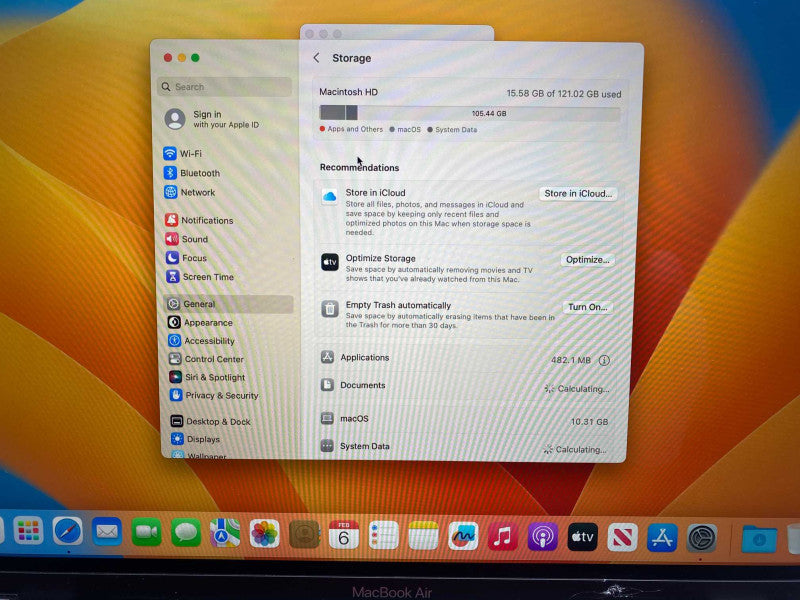Open Mail from the Dock

(107, 532)
